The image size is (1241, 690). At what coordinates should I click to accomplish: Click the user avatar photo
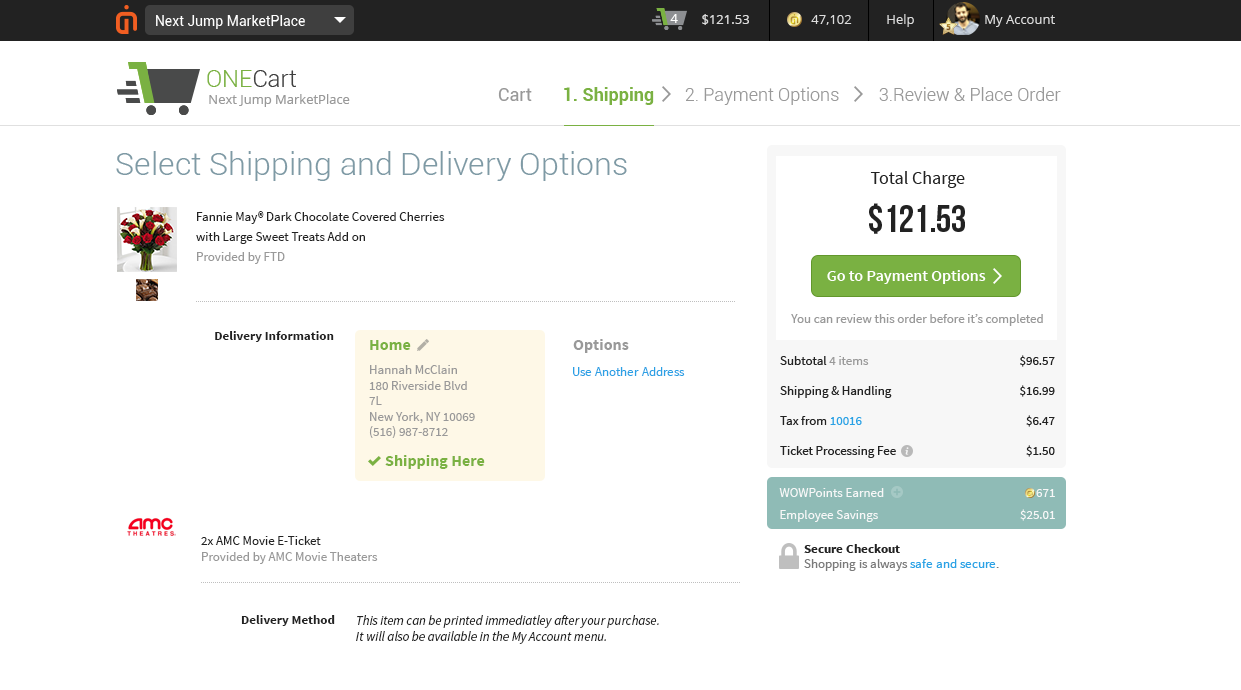tap(961, 19)
